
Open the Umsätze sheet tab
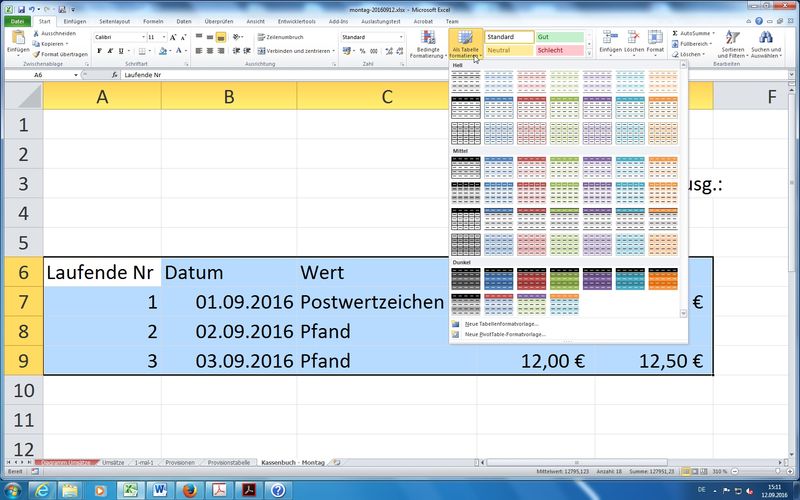click(x=113, y=462)
